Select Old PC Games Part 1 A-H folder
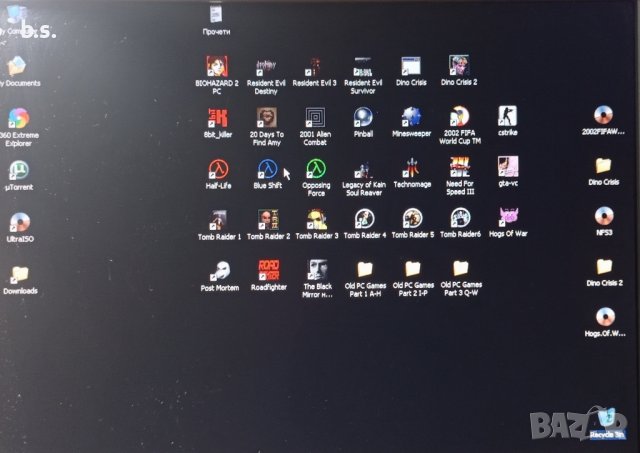The image size is (640, 453). tap(364, 270)
